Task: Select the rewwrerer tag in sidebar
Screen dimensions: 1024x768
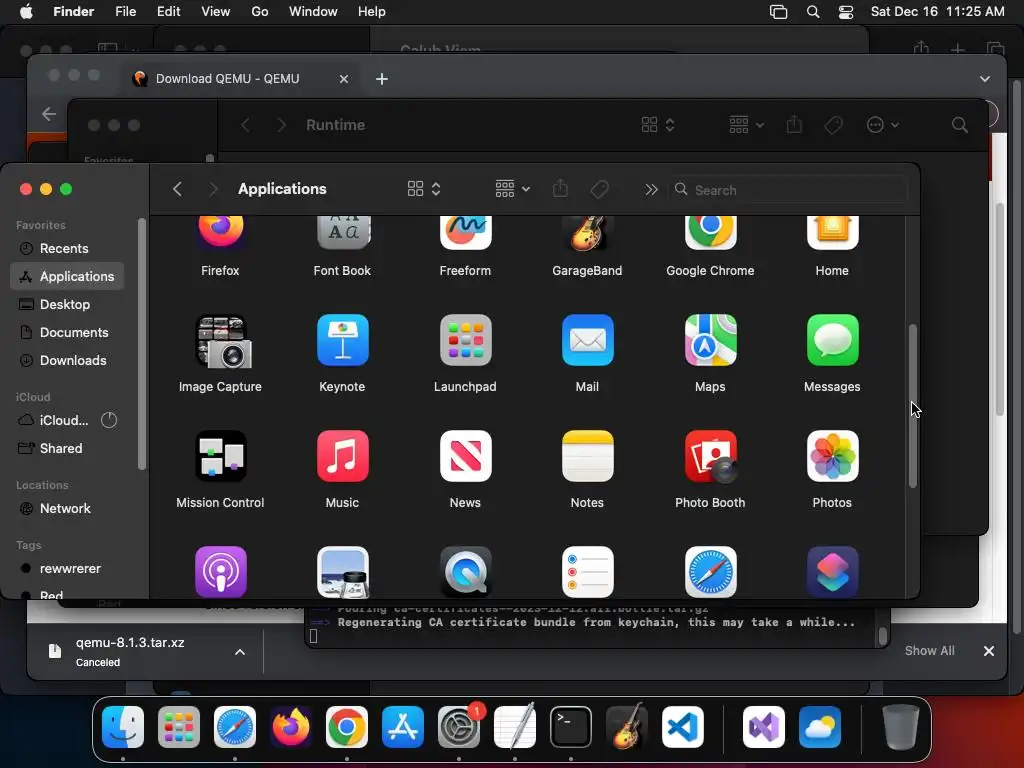Action: click(x=70, y=569)
